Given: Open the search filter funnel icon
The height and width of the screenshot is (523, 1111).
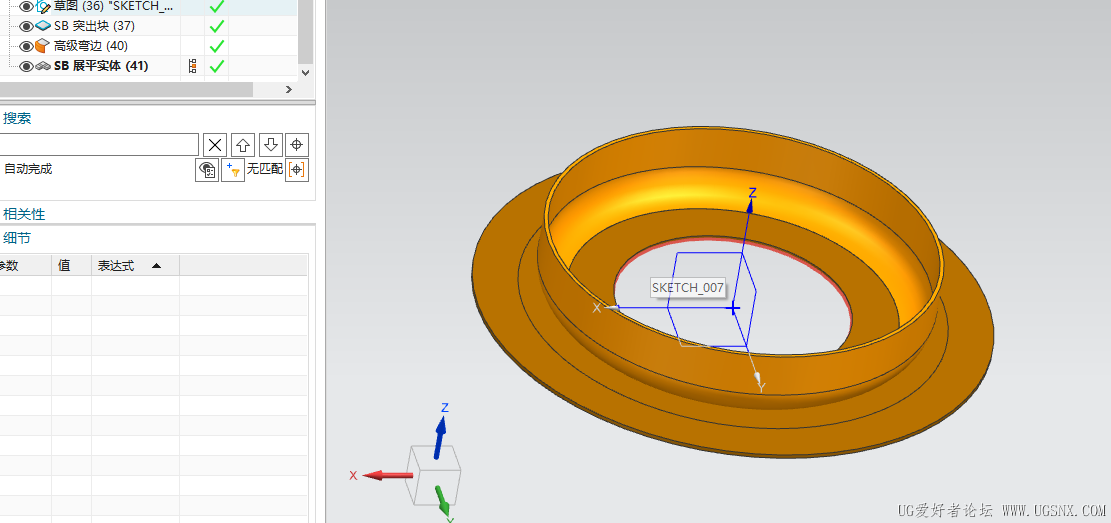Looking at the screenshot, I should [233, 170].
